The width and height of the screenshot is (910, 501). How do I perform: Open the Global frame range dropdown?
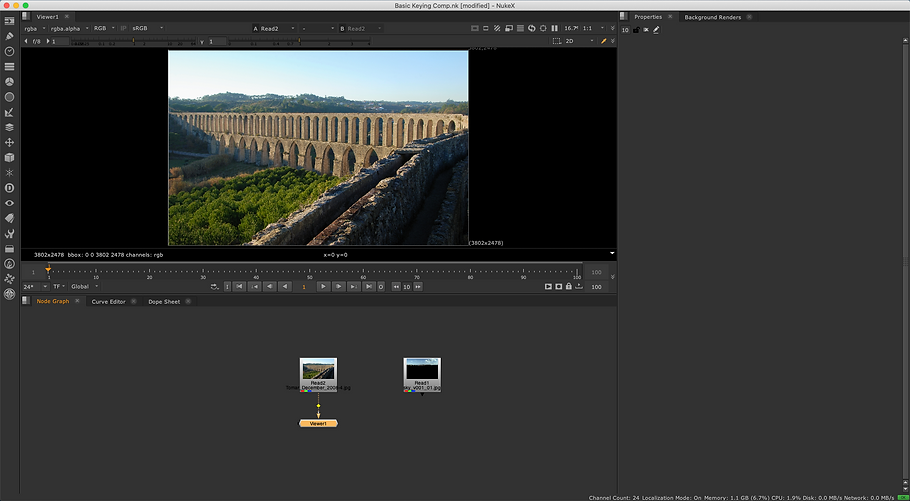[84, 286]
